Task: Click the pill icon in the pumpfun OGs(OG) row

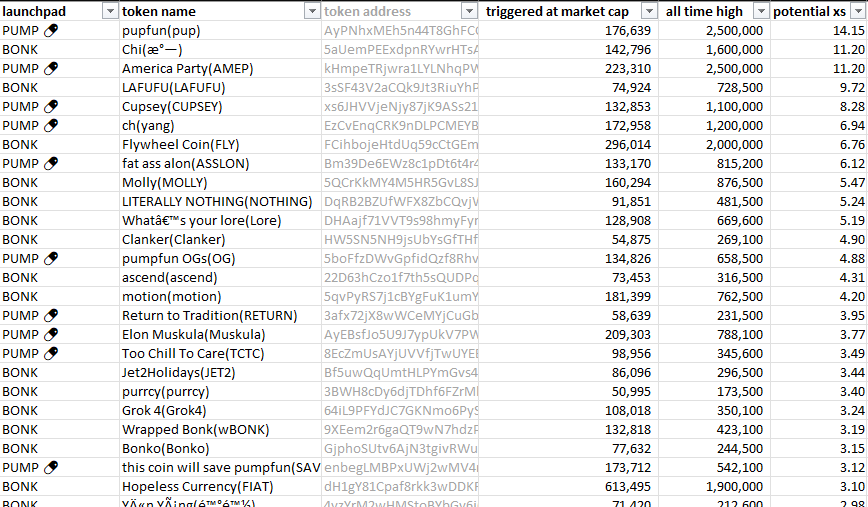Action: click(51, 258)
